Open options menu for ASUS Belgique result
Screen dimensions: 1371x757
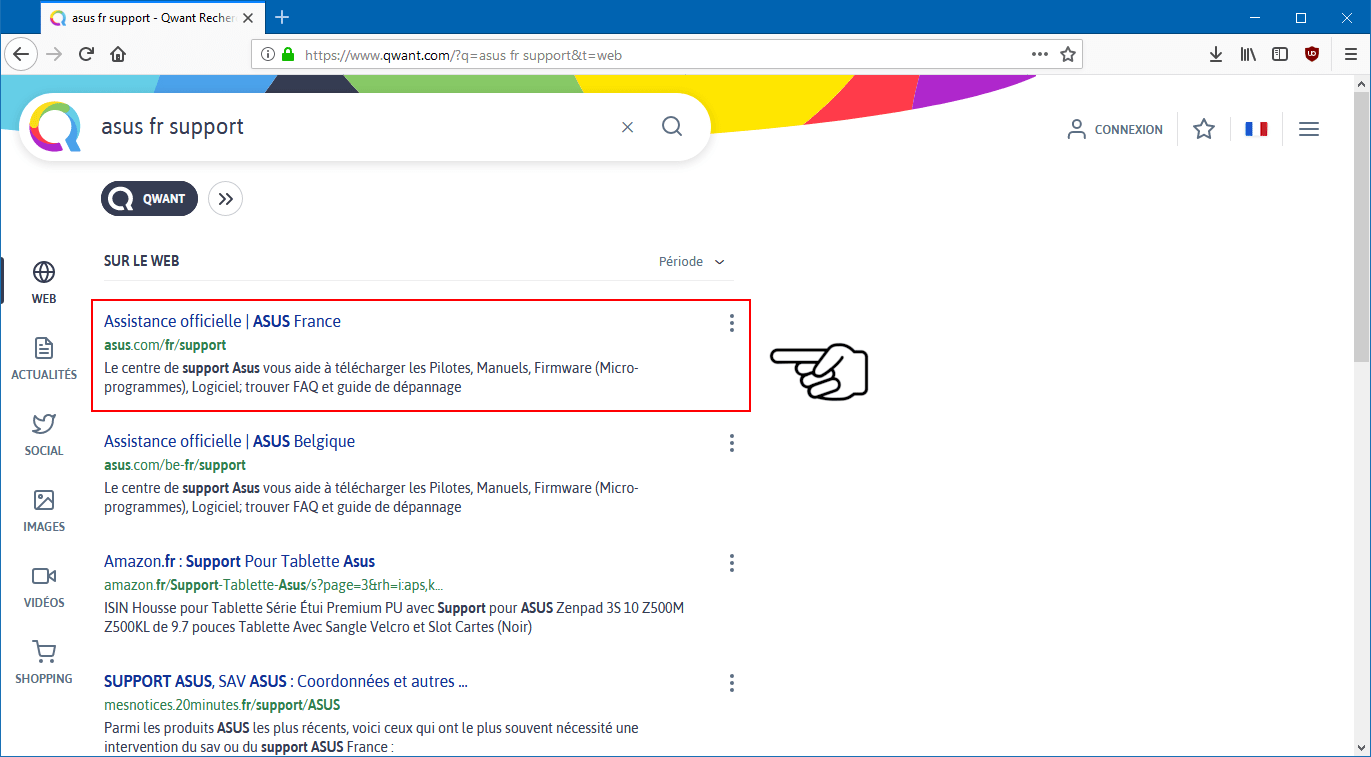[x=732, y=442]
